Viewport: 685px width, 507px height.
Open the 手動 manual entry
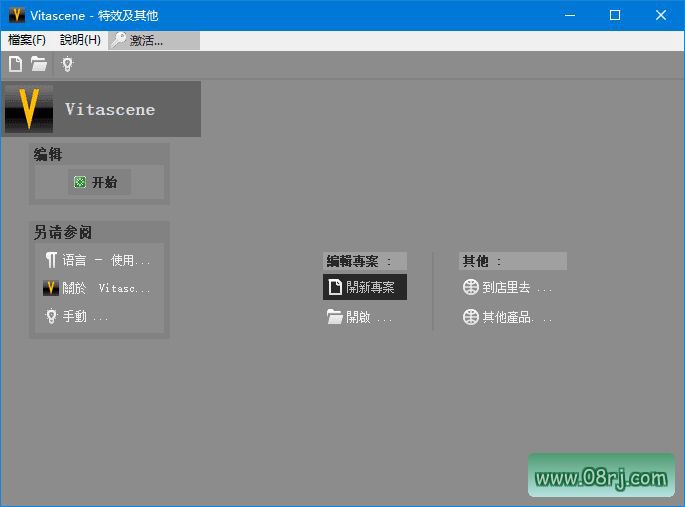point(76,316)
